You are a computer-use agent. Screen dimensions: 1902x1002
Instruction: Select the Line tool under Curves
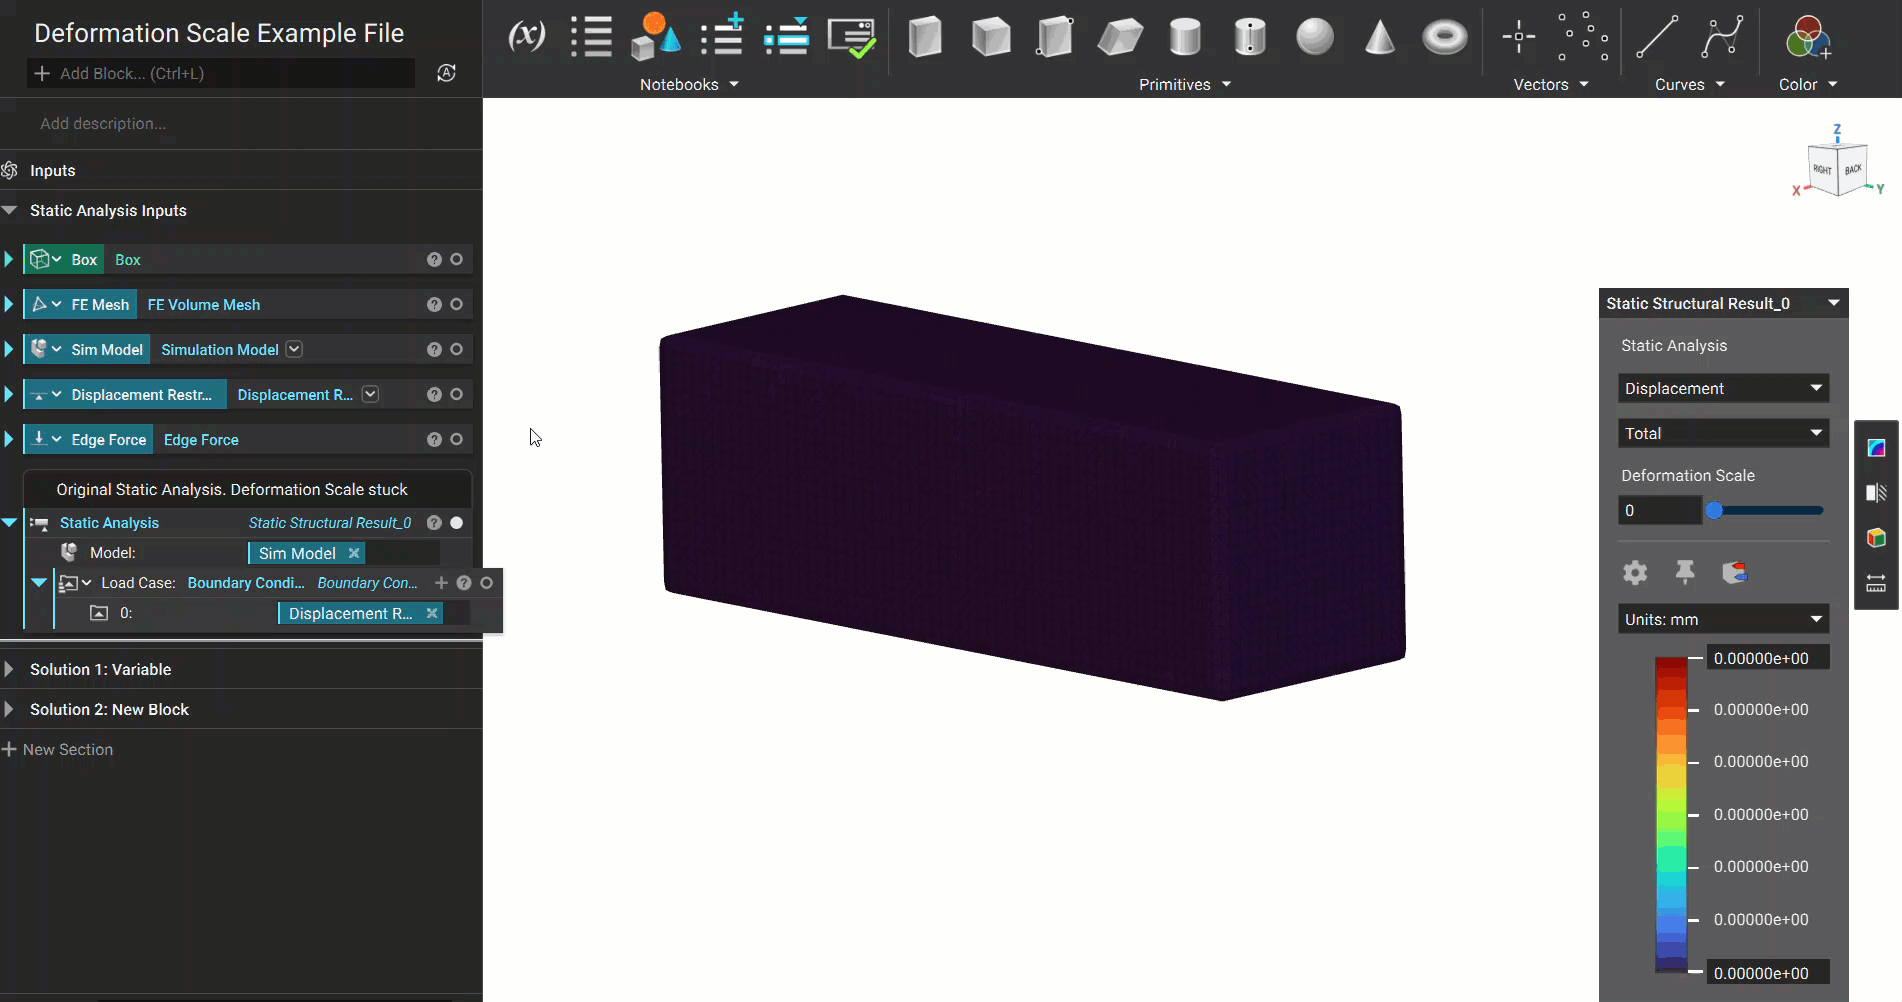tap(1657, 37)
